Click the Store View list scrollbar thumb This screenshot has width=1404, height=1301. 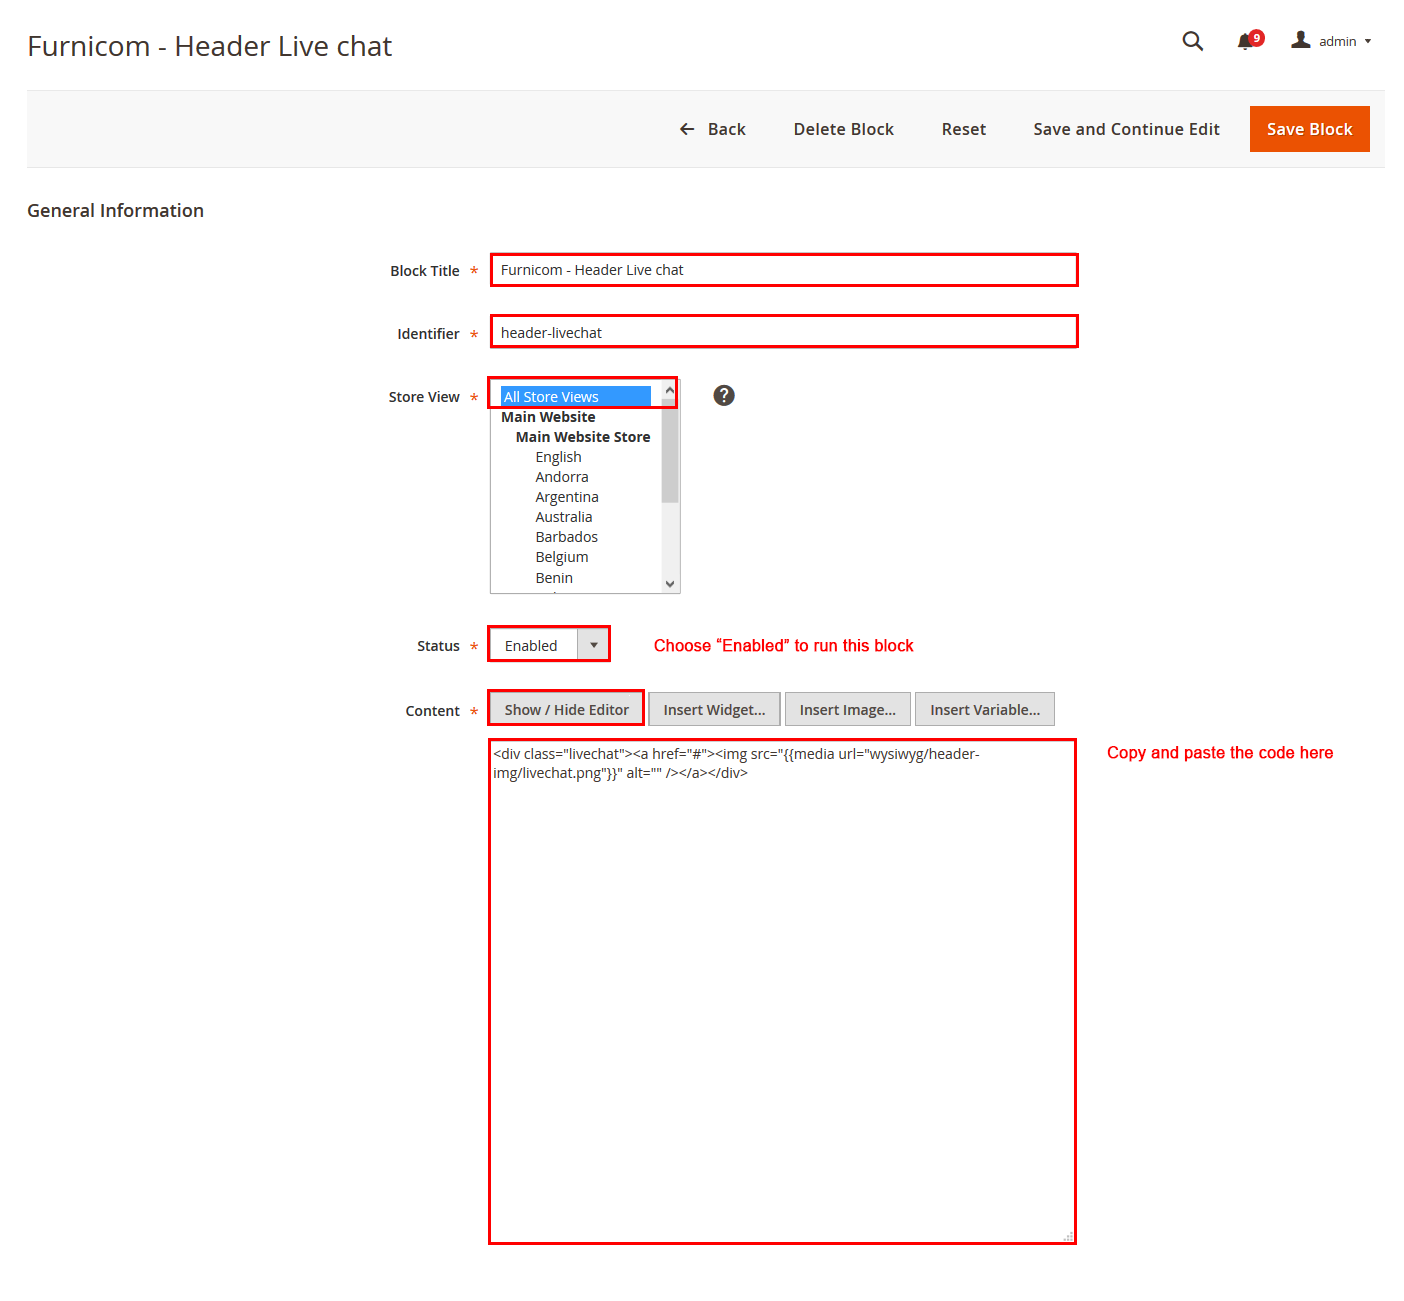click(670, 450)
